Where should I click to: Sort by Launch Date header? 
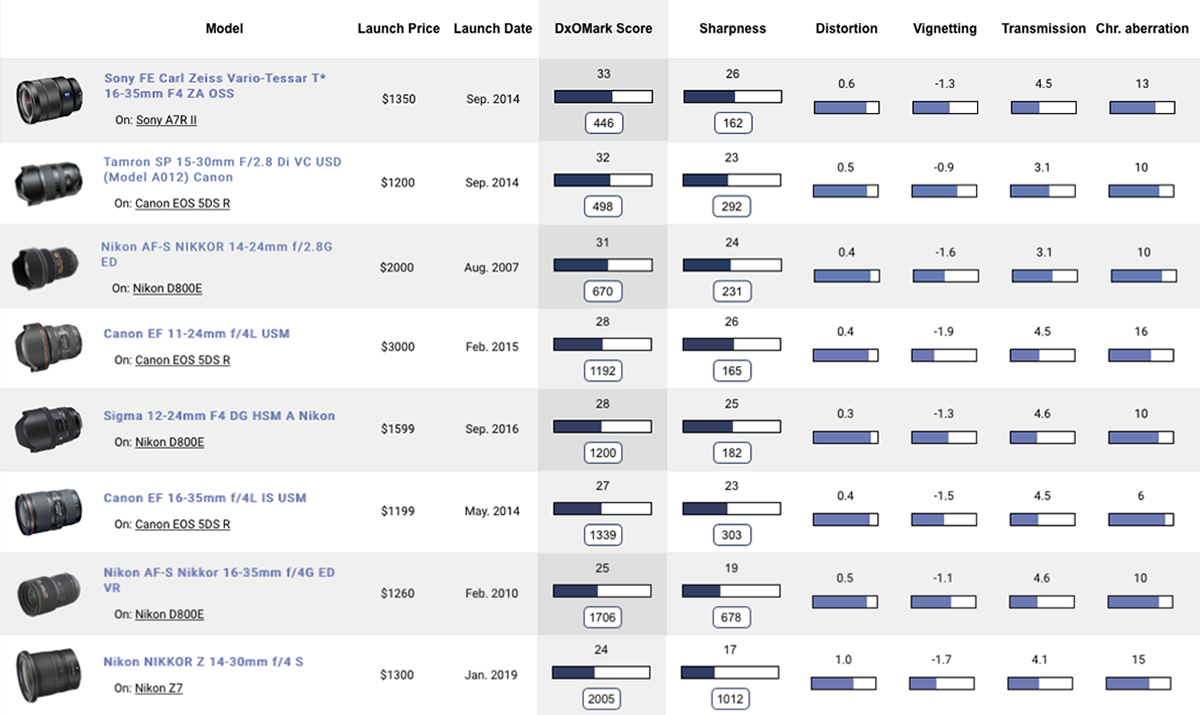(492, 29)
